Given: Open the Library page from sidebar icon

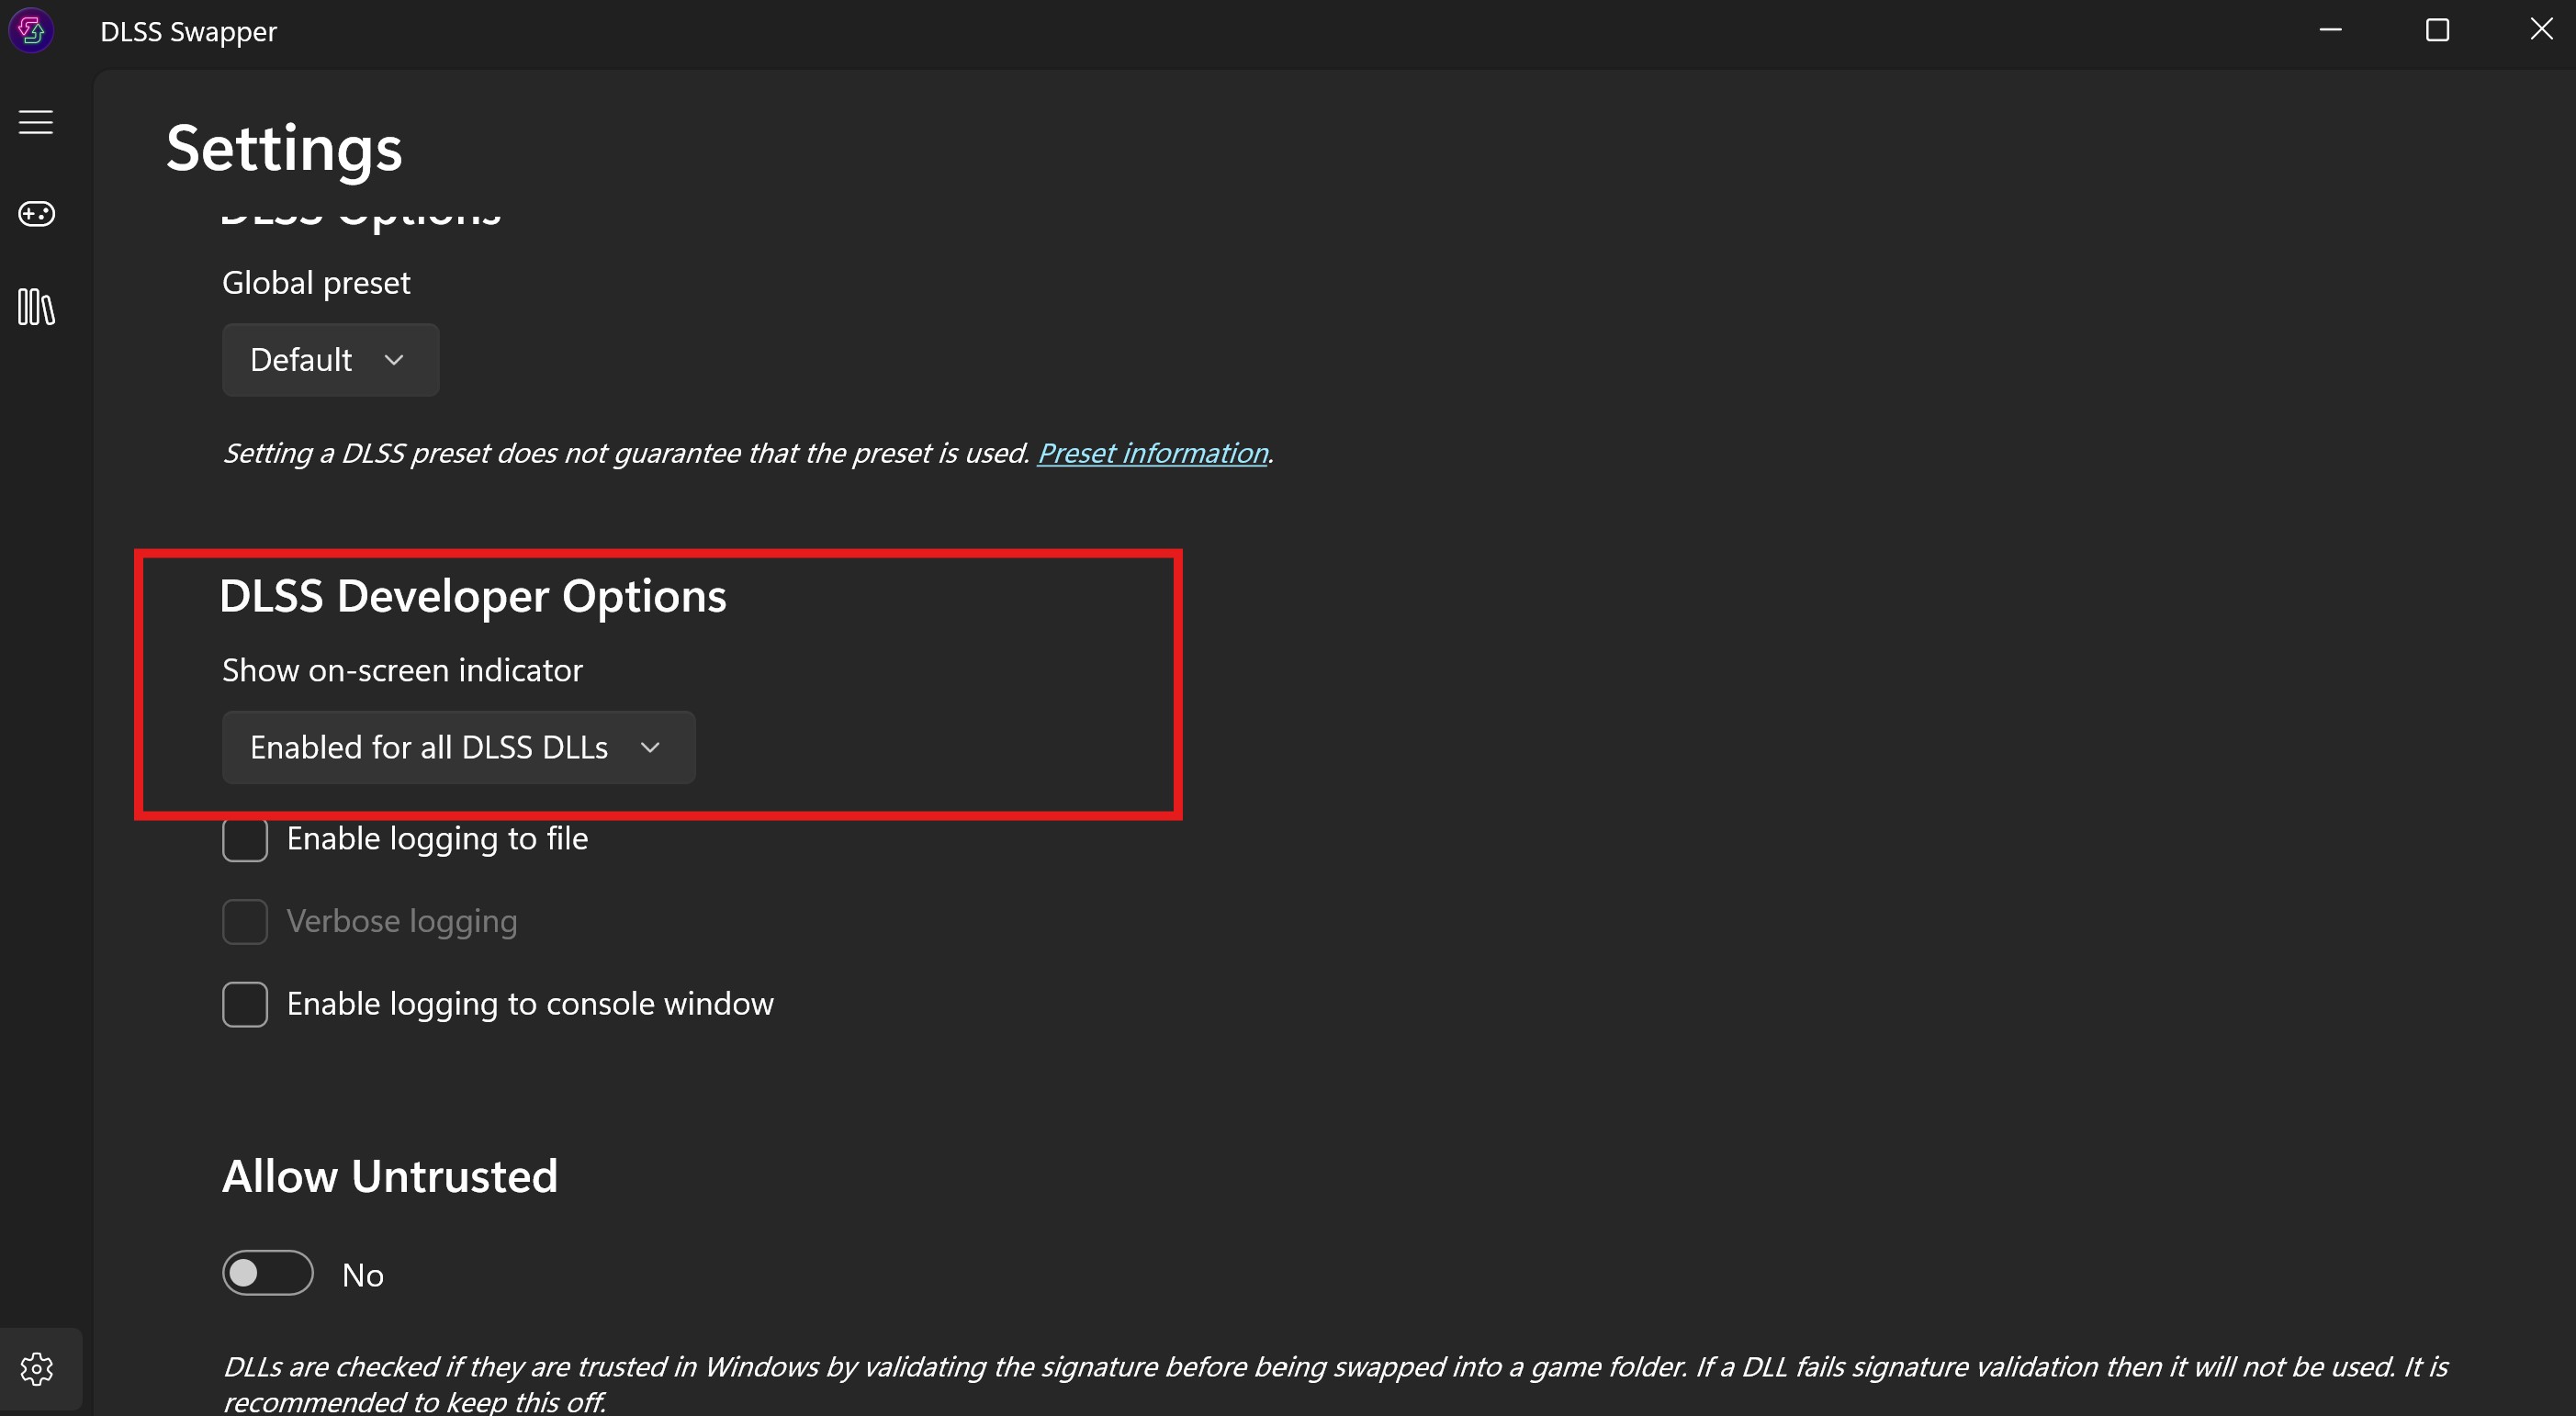Looking at the screenshot, I should (36, 307).
